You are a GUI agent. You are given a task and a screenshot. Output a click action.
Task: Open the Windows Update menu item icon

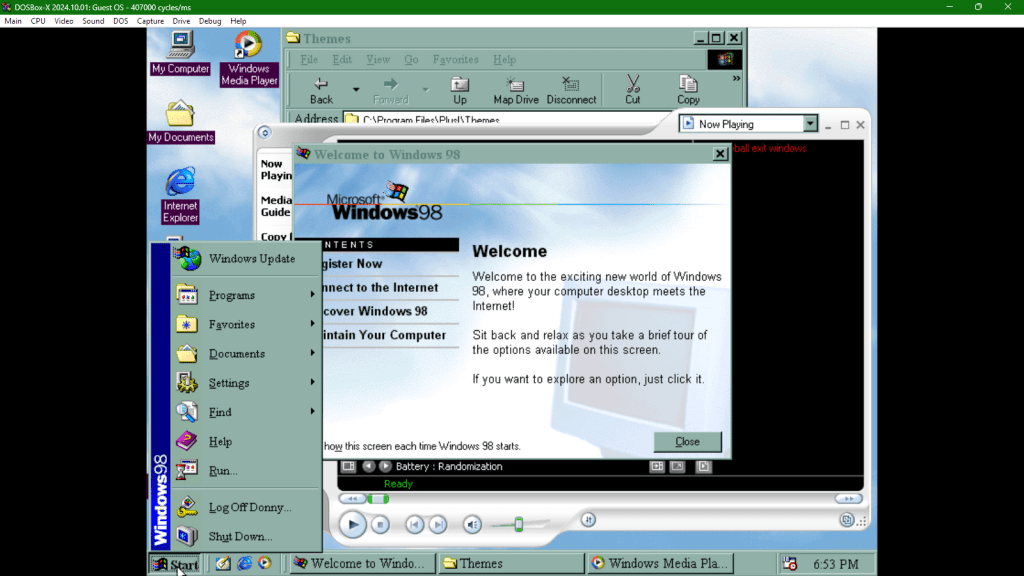point(189,258)
